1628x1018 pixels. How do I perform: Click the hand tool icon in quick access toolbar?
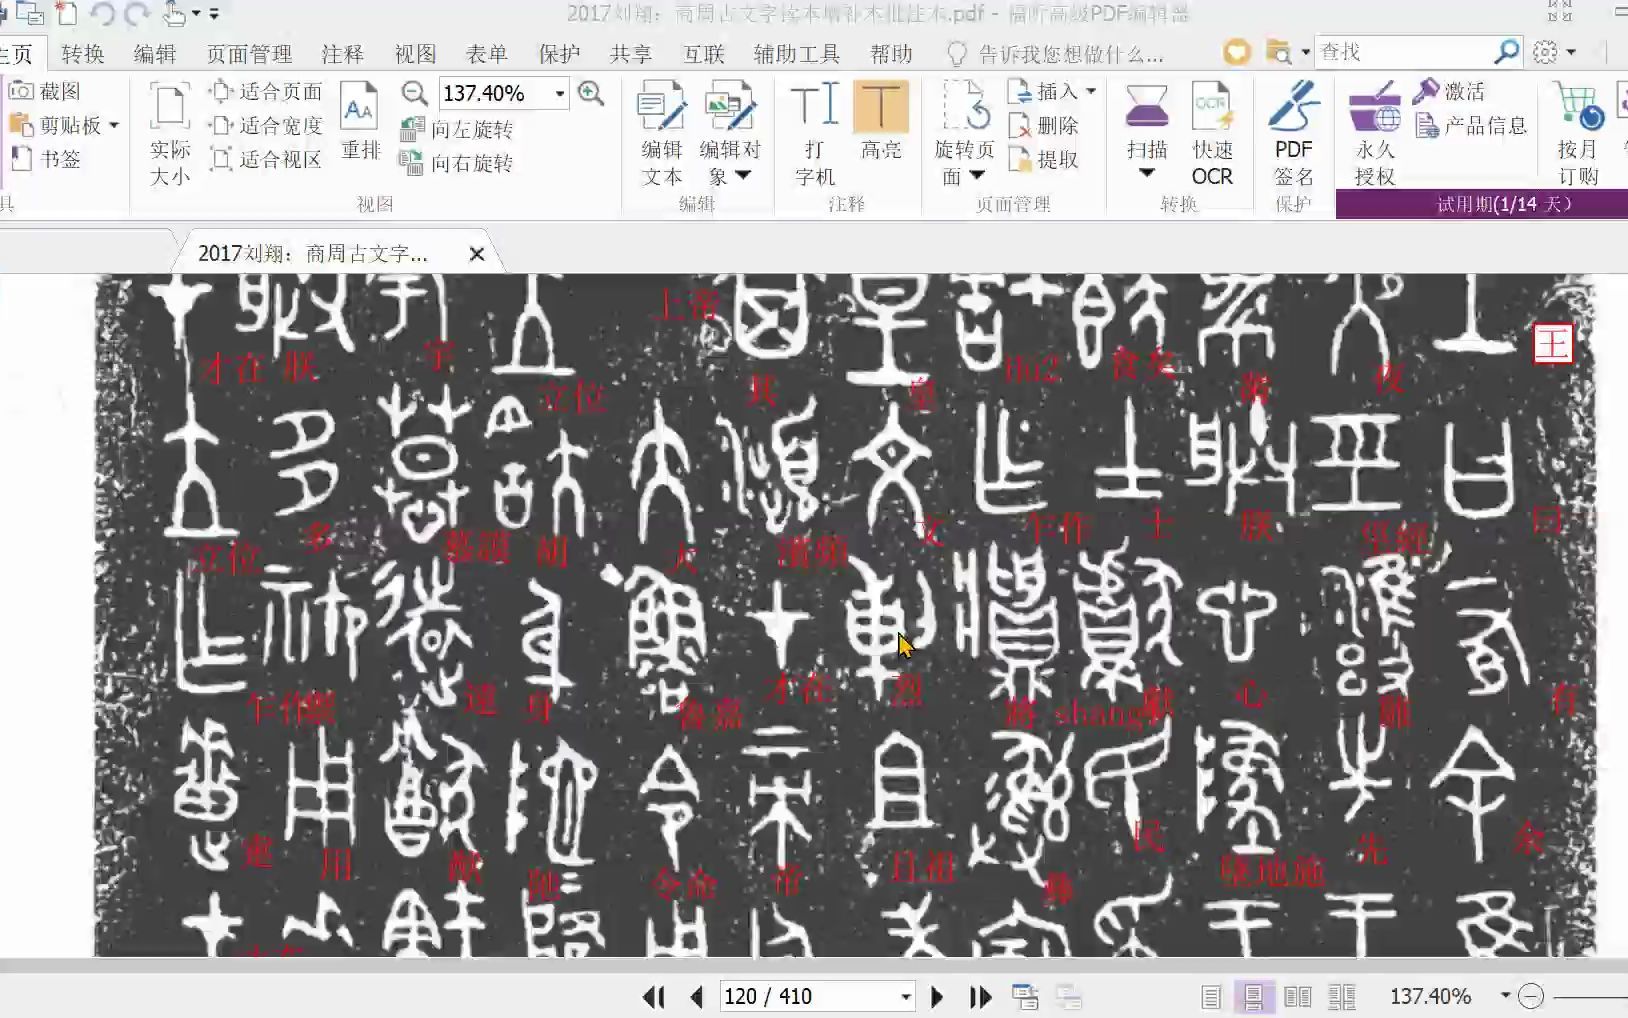coord(175,14)
